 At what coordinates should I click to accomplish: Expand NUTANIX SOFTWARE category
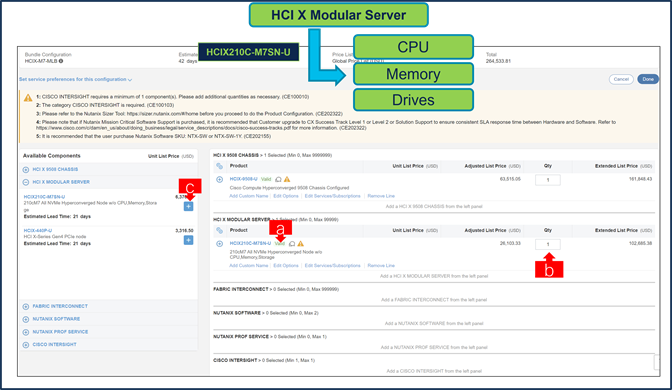coord(26,319)
